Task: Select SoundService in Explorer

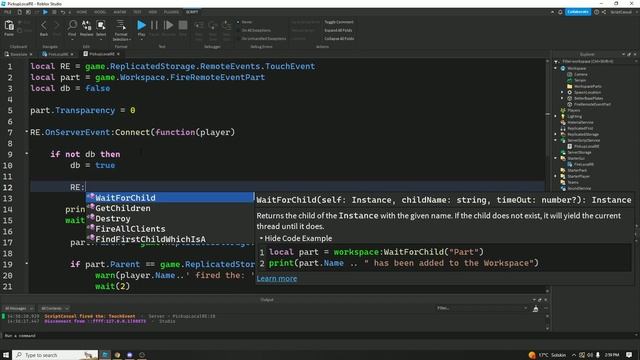Action: click(579, 188)
